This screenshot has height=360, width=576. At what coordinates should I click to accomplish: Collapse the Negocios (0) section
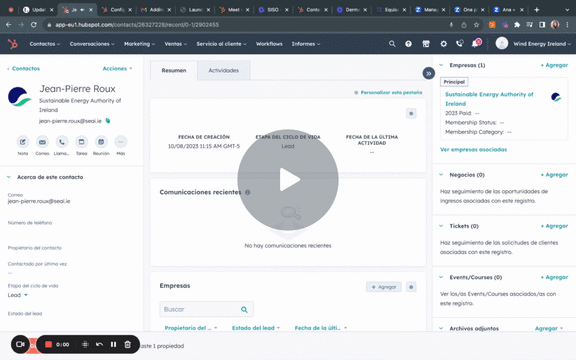click(x=441, y=175)
